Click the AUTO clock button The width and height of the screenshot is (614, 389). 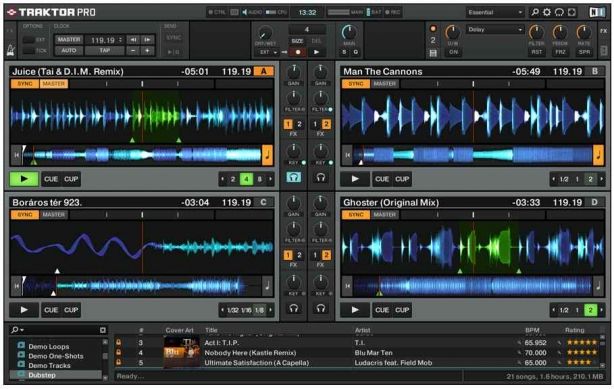(69, 51)
